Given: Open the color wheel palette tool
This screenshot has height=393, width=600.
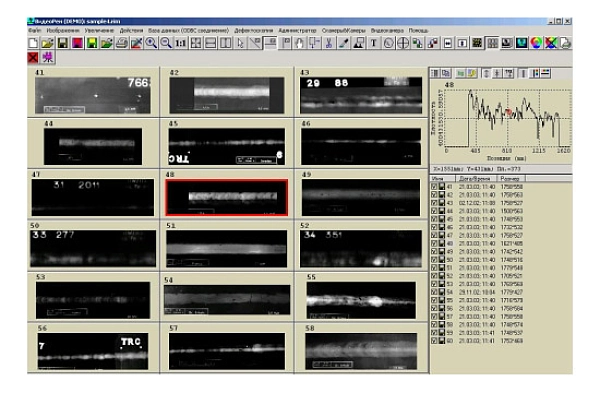Looking at the screenshot, I should 536,43.
